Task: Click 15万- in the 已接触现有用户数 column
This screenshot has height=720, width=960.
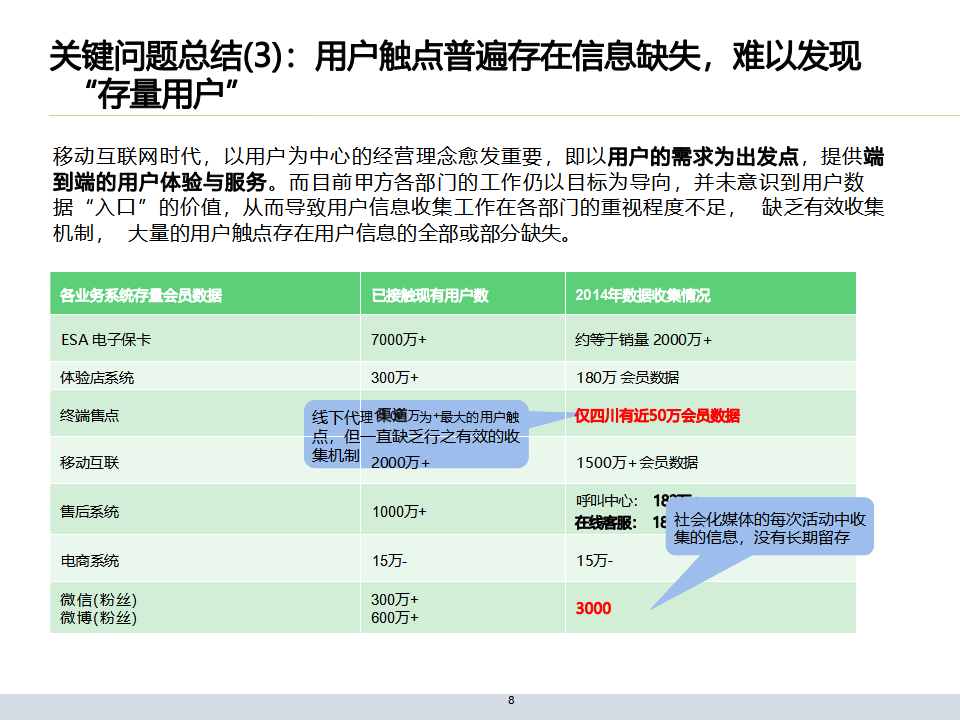Action: coord(389,561)
